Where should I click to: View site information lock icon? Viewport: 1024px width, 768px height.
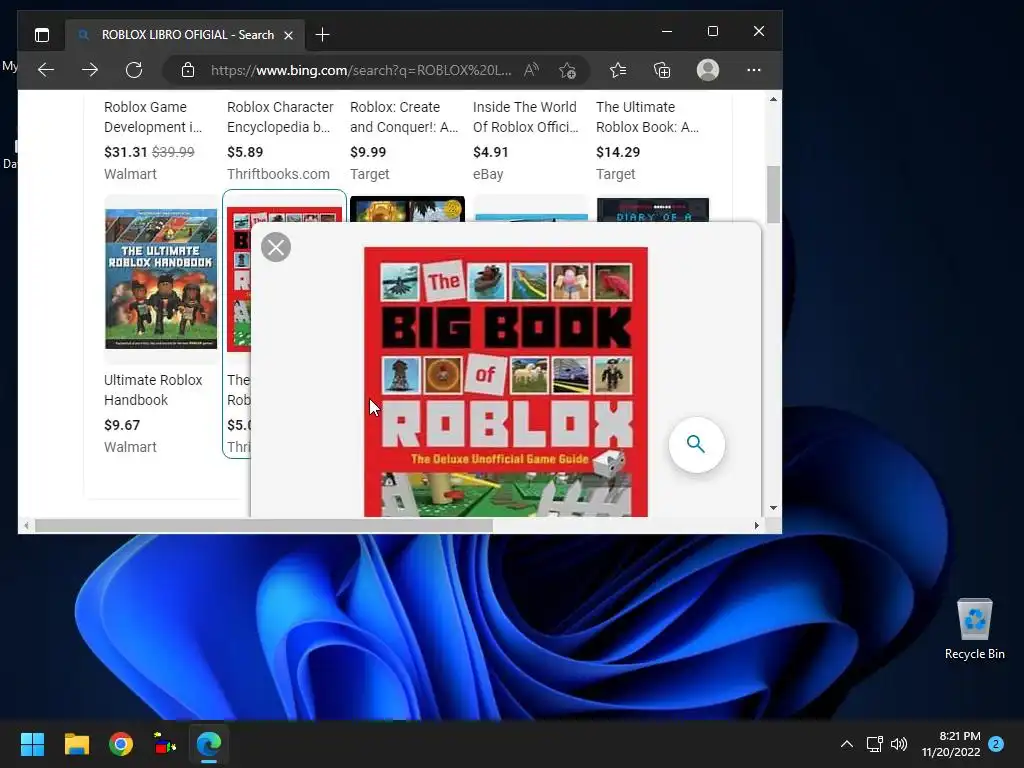[x=187, y=70]
